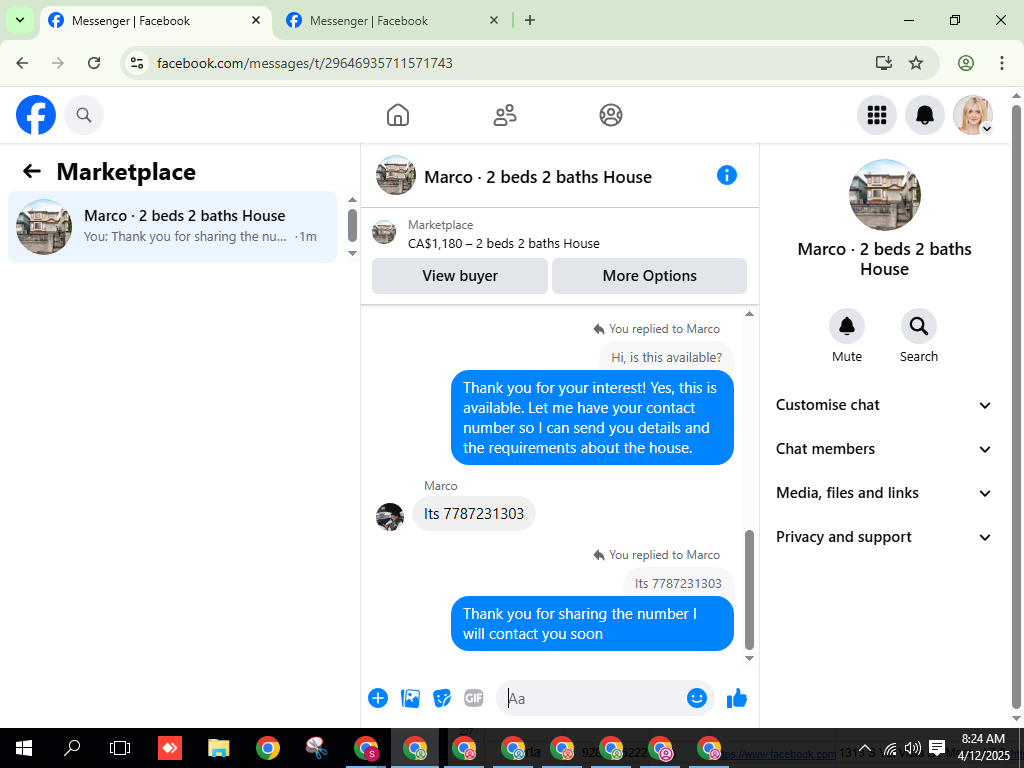Bookmark this page with star icon
The image size is (1024, 768).
[x=916, y=63]
